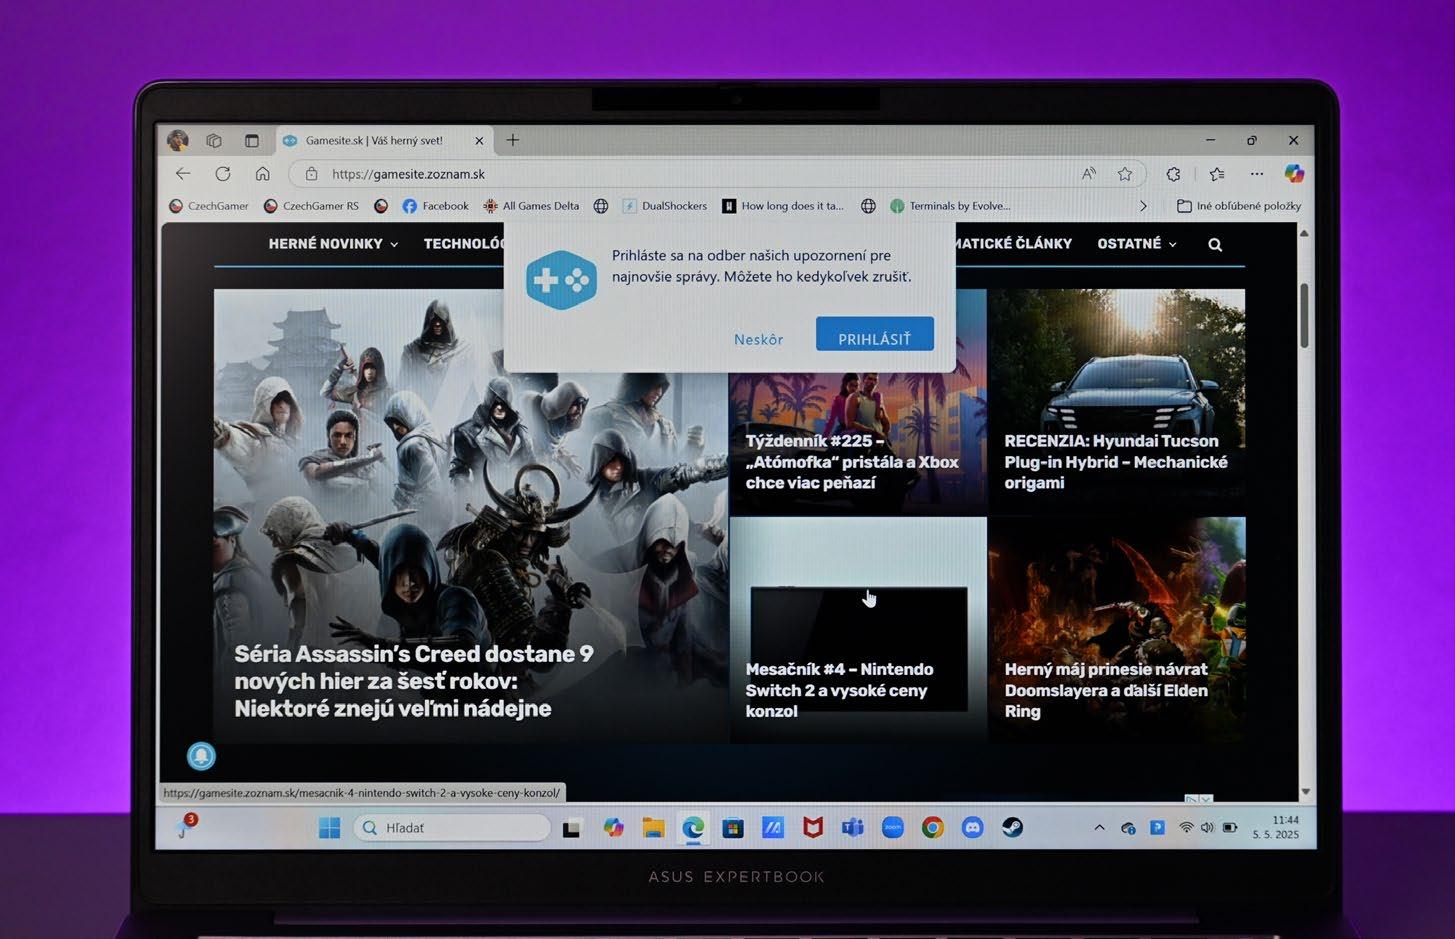
Task: Open the CzechGamer bookmark
Action: 209,206
